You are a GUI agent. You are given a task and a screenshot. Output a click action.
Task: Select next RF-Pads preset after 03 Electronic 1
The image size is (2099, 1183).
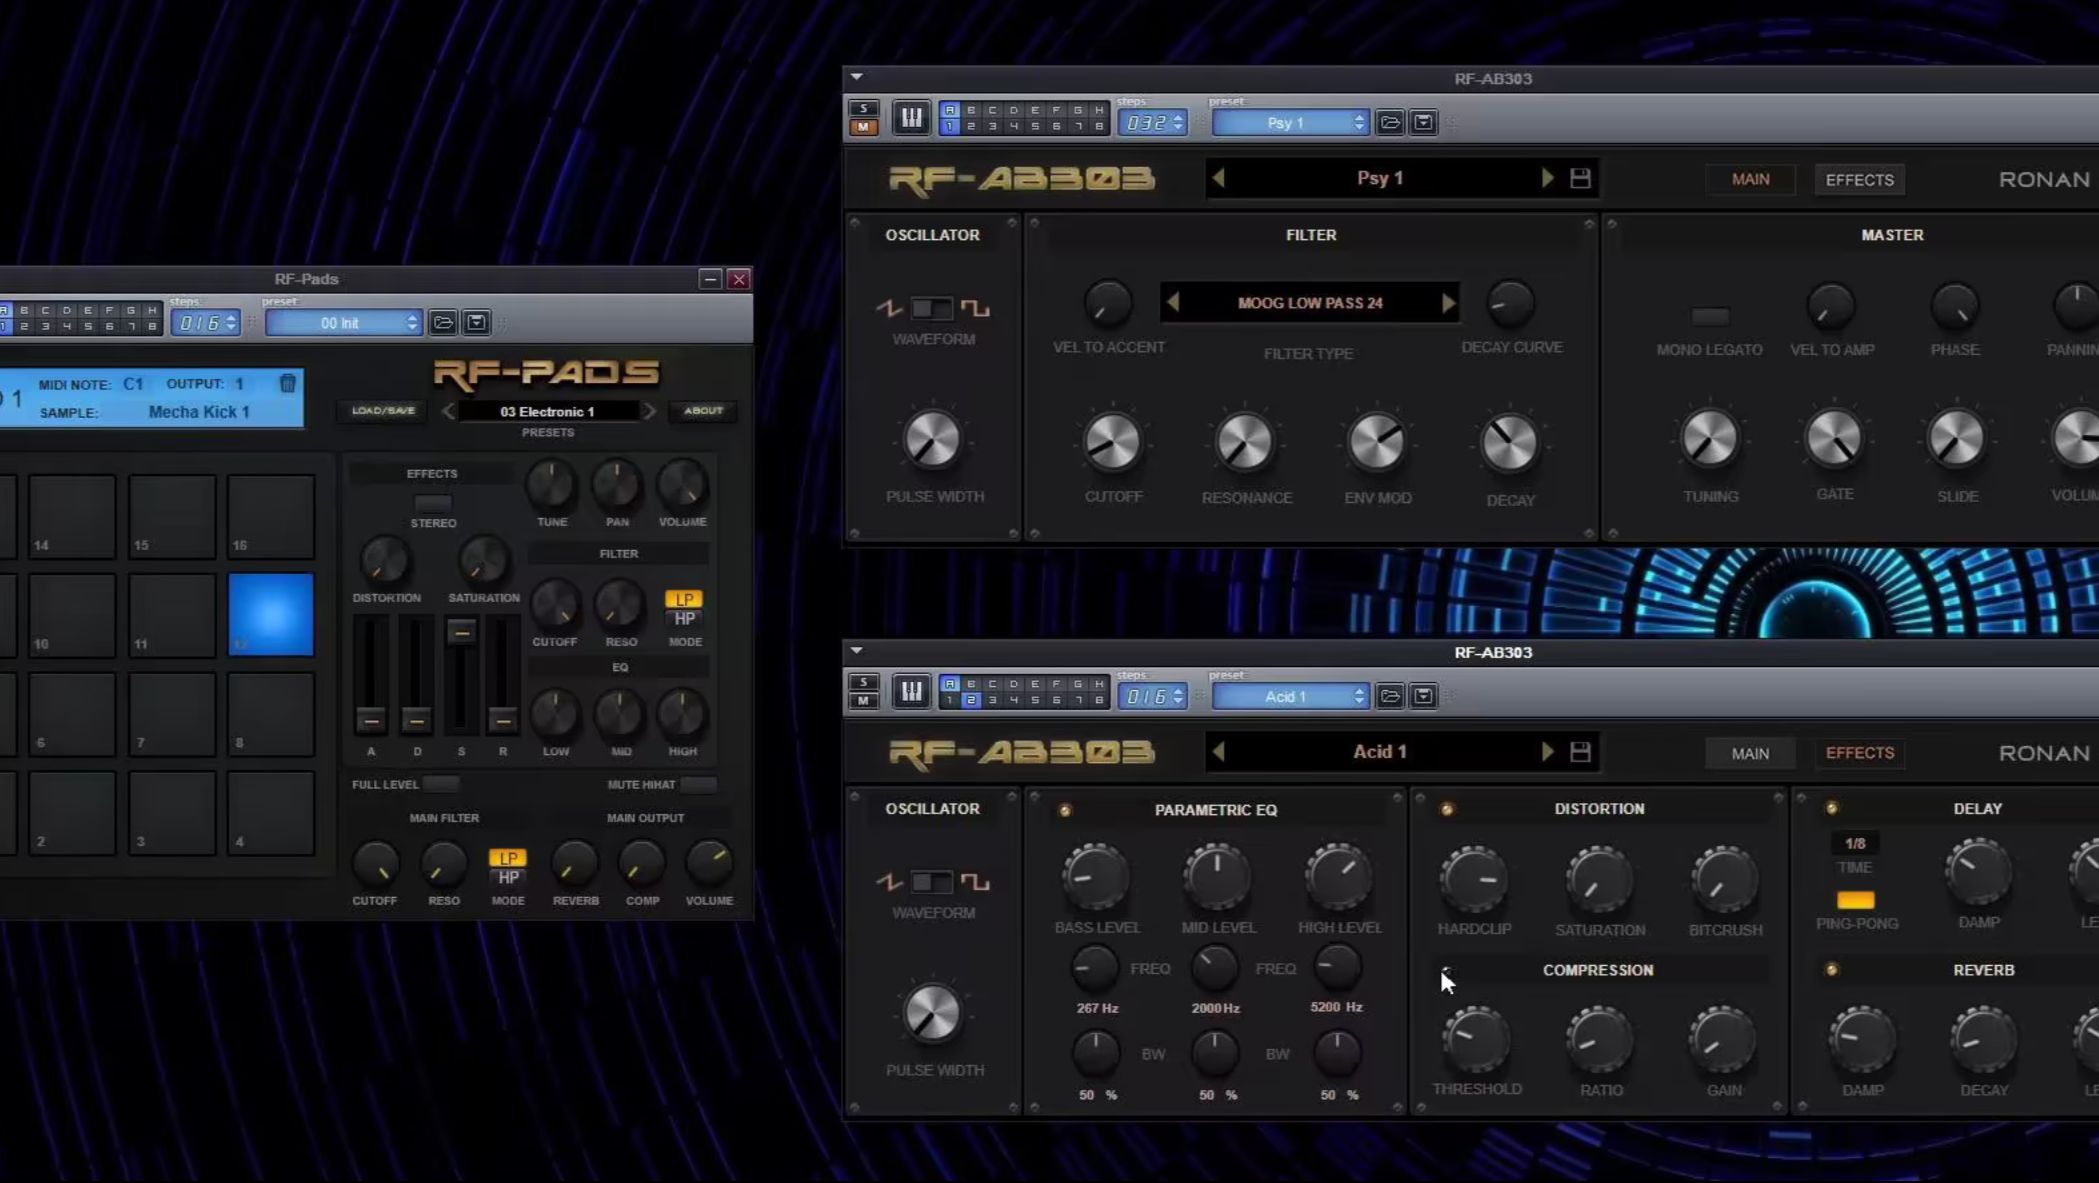click(649, 411)
